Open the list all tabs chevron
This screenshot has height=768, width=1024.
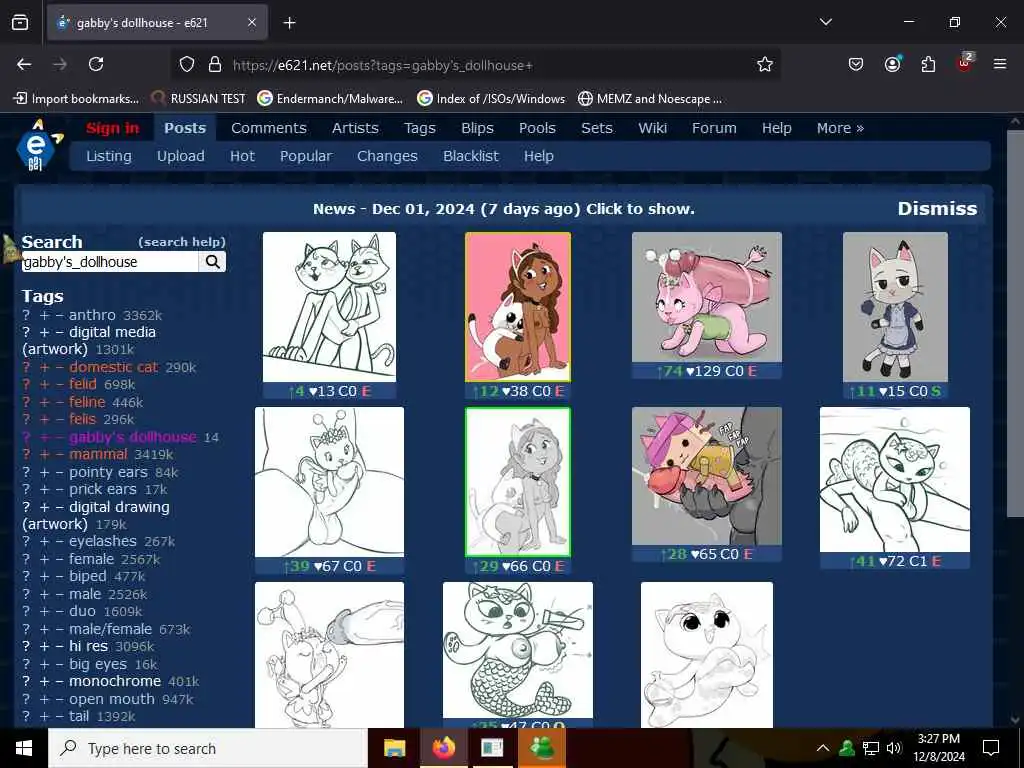pos(825,22)
